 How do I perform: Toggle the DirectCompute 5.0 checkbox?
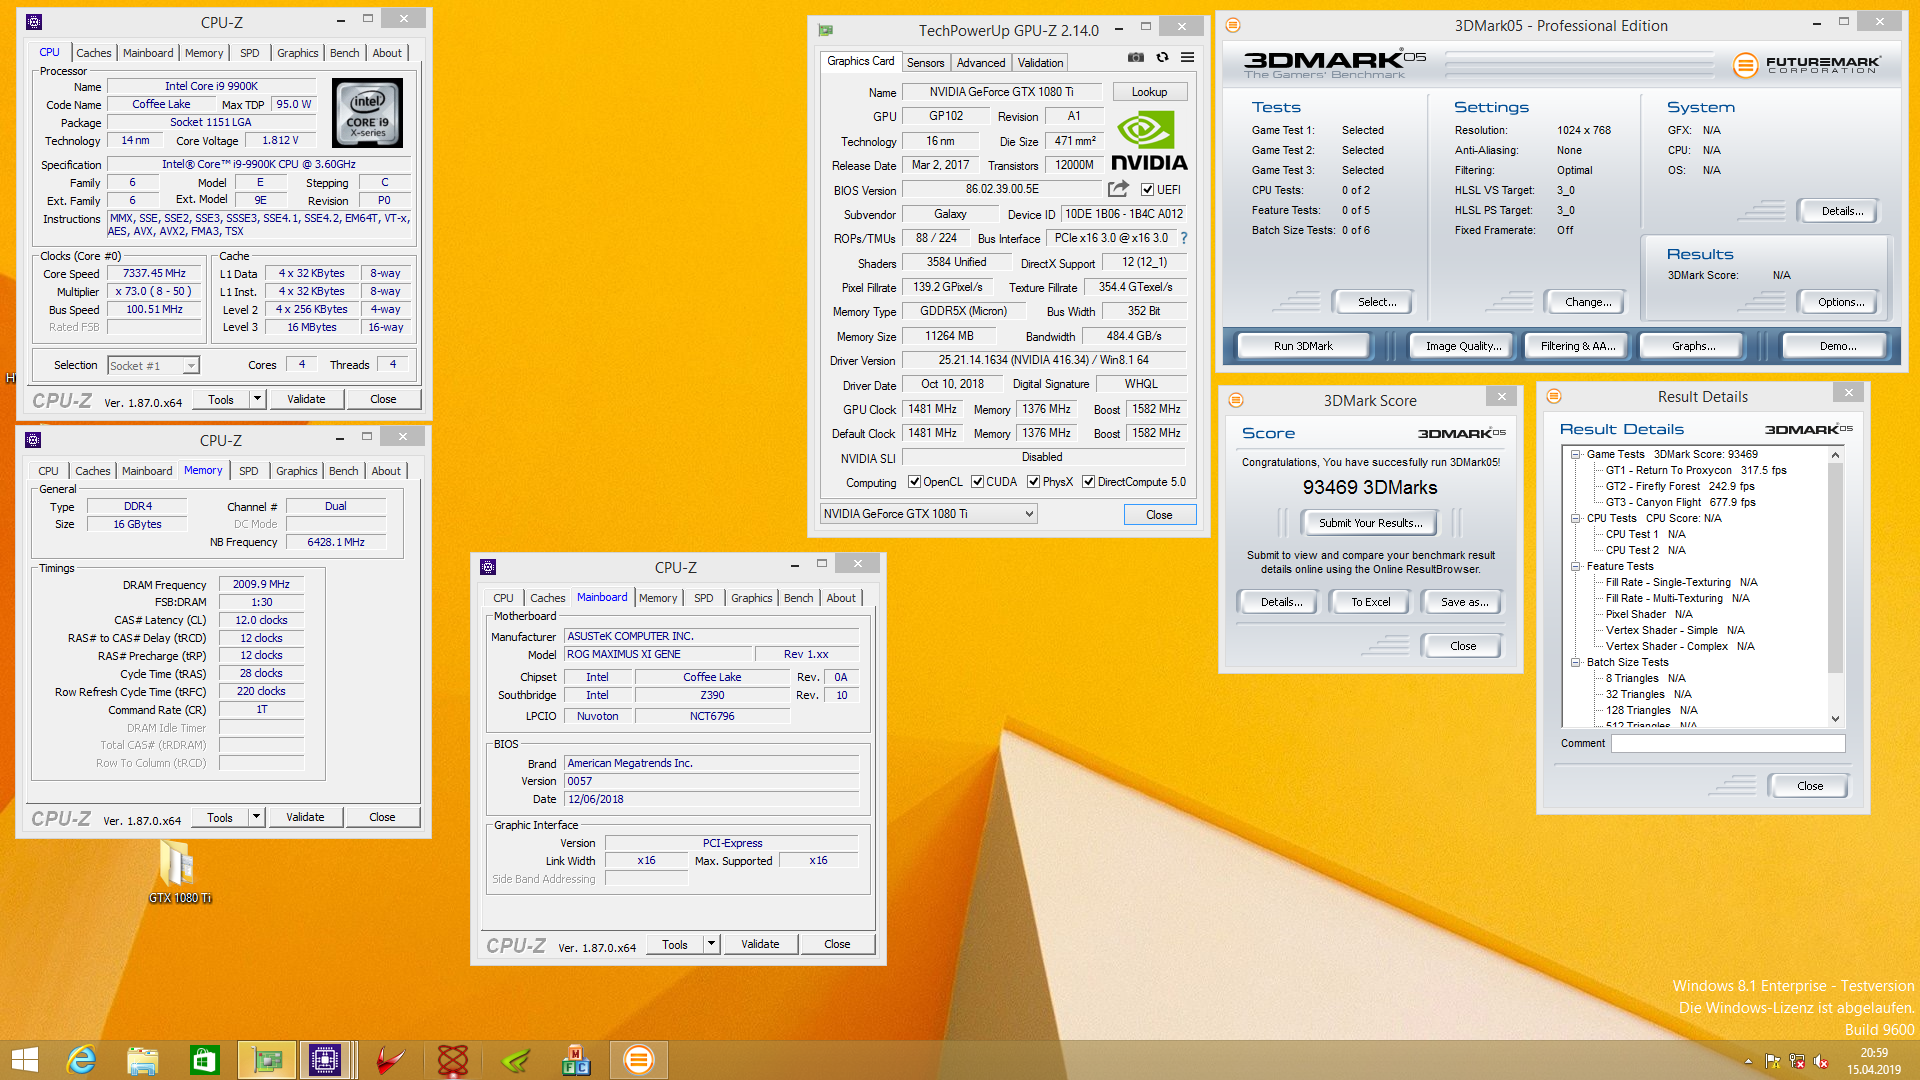coord(1088,482)
